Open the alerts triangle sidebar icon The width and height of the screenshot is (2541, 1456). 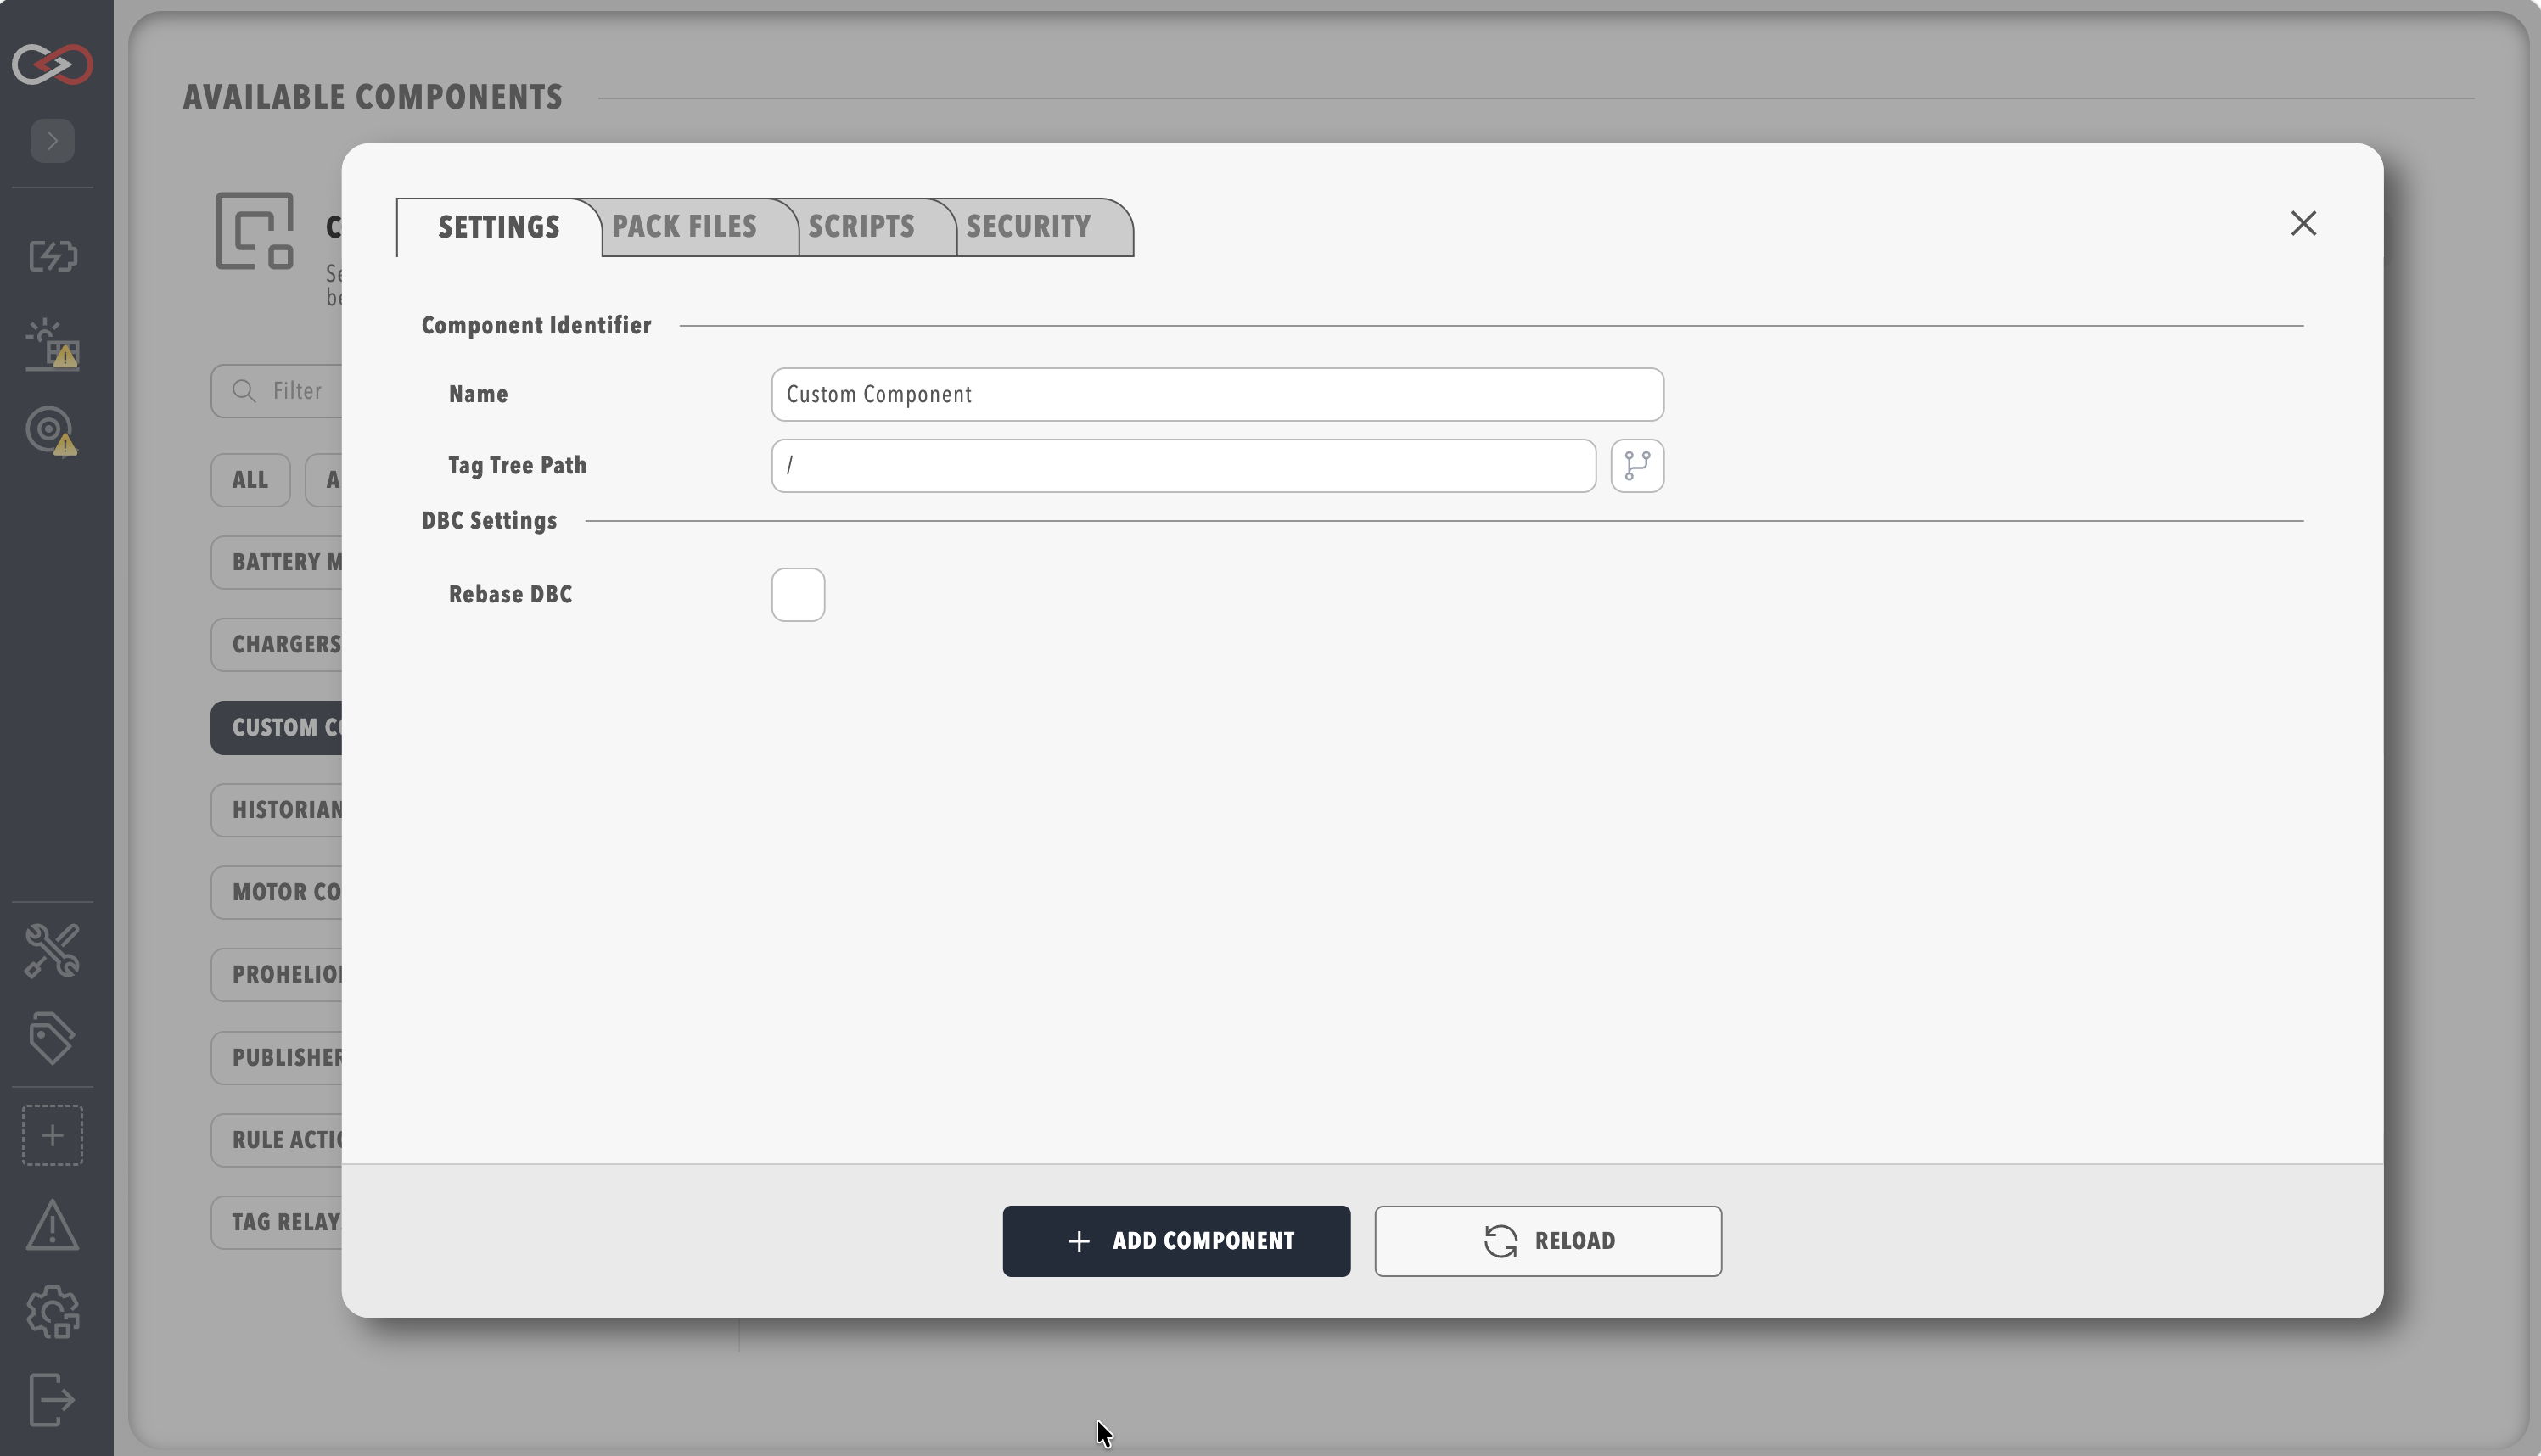click(x=52, y=1225)
